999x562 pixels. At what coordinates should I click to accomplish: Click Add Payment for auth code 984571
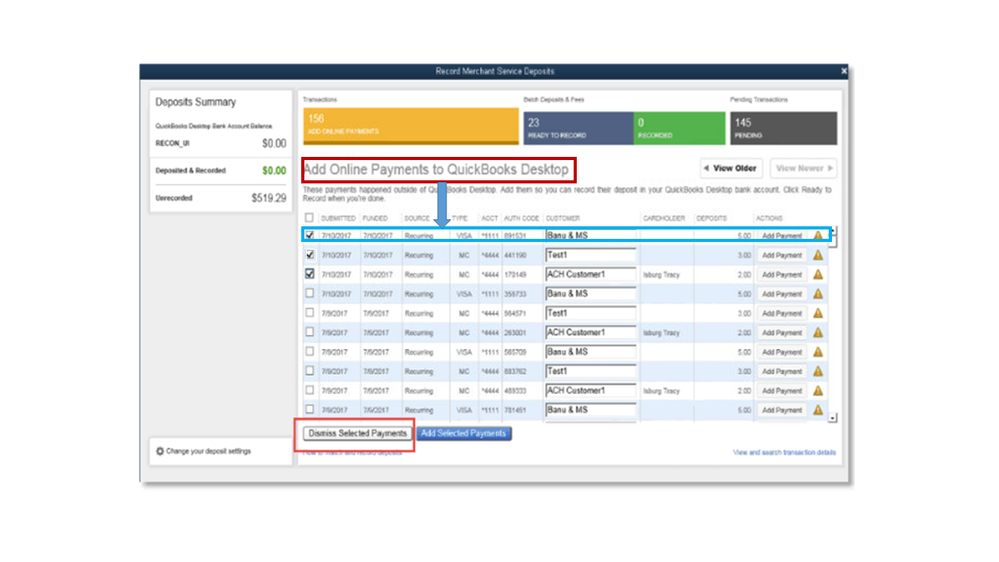pyautogui.click(x=782, y=313)
